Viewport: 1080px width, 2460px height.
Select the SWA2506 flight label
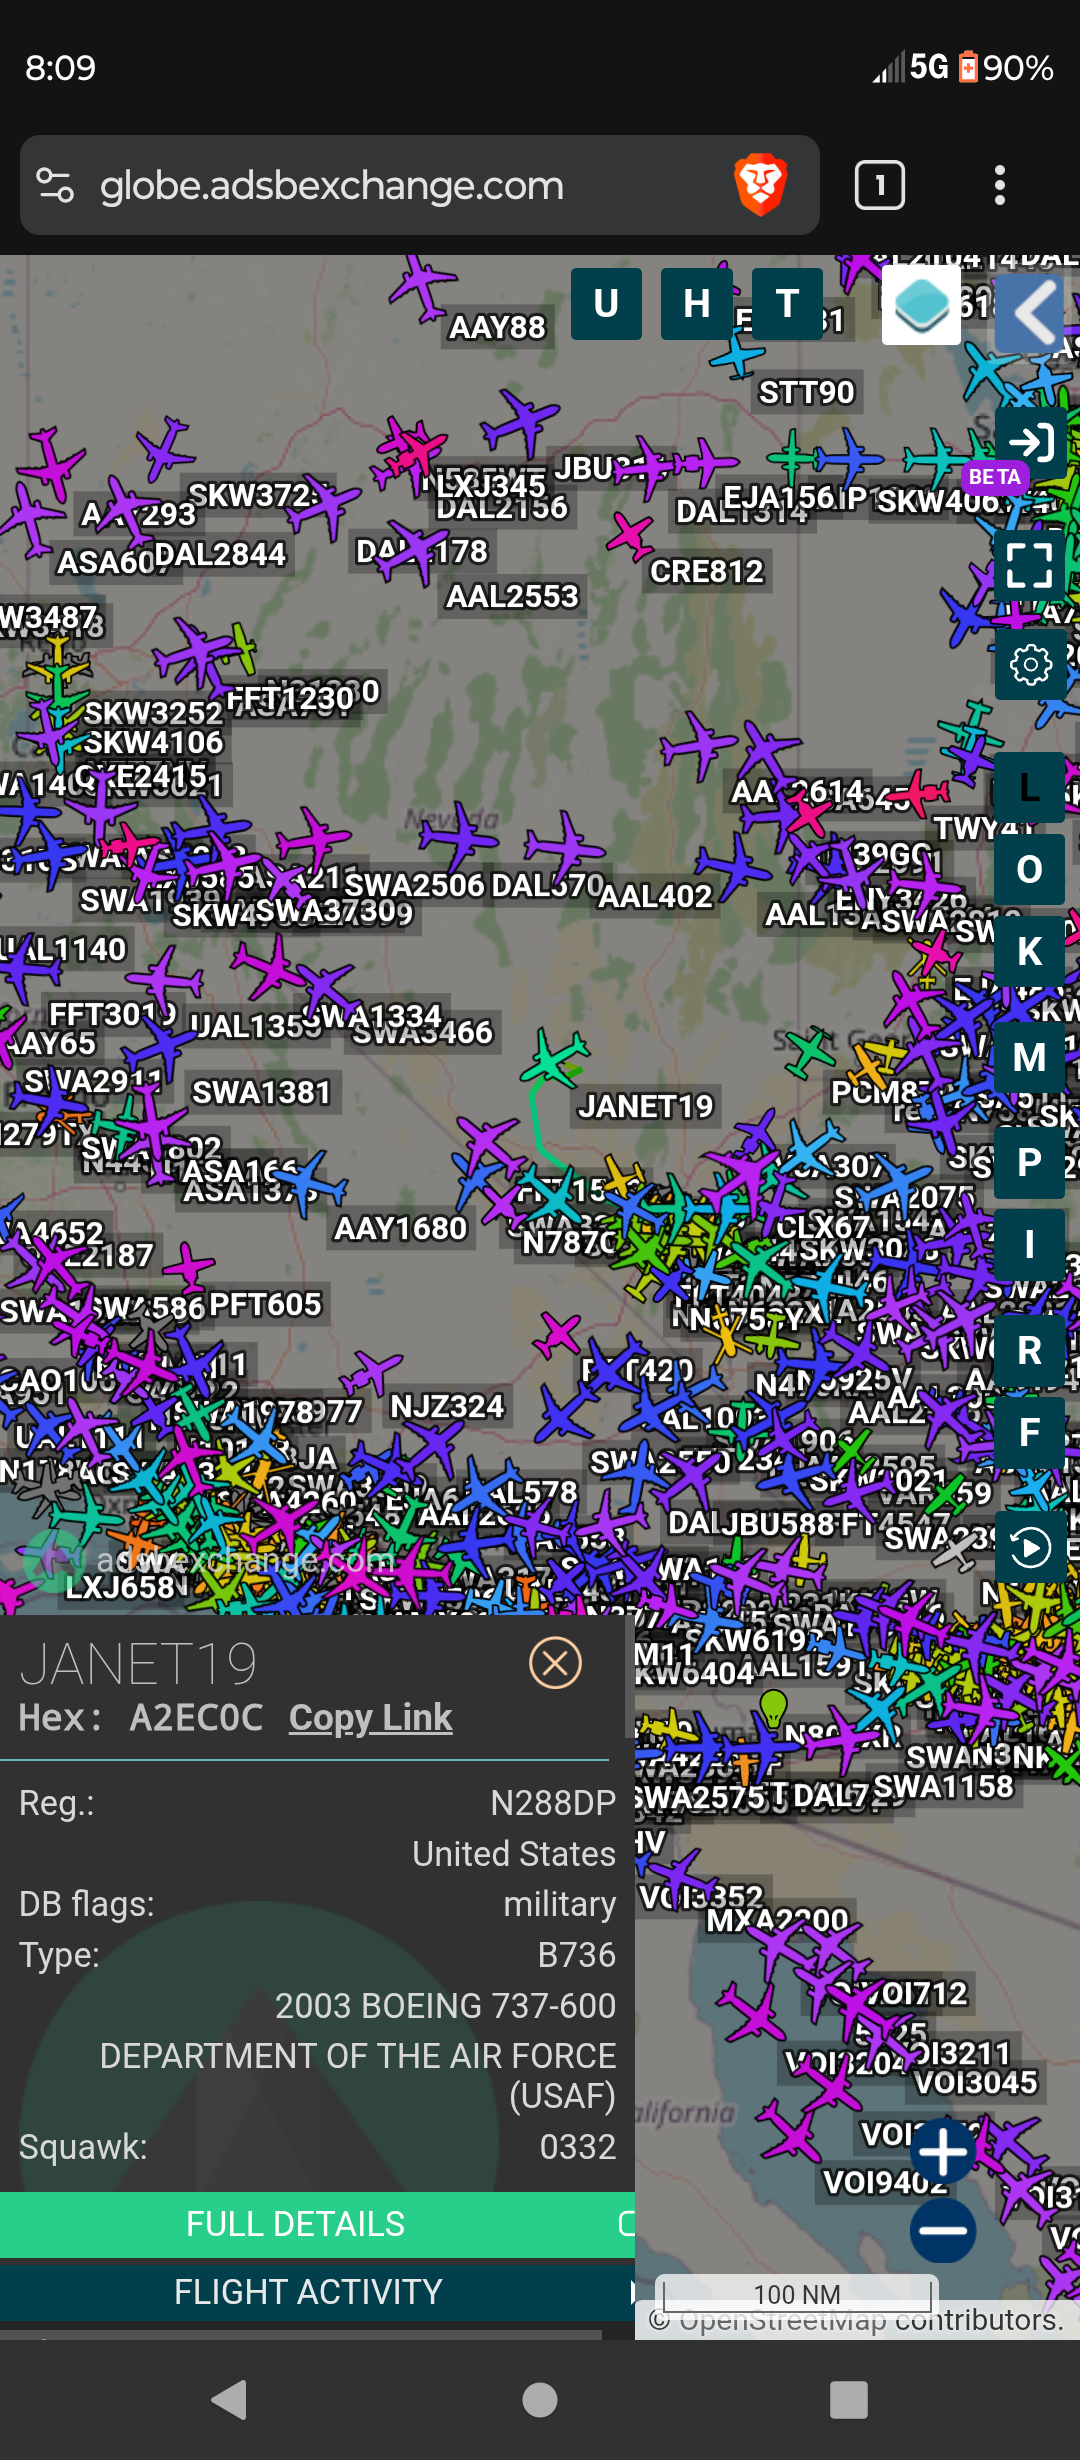point(414,885)
